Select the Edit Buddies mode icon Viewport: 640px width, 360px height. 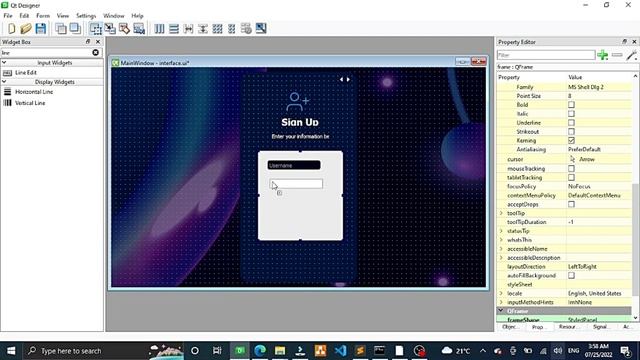[124, 29]
